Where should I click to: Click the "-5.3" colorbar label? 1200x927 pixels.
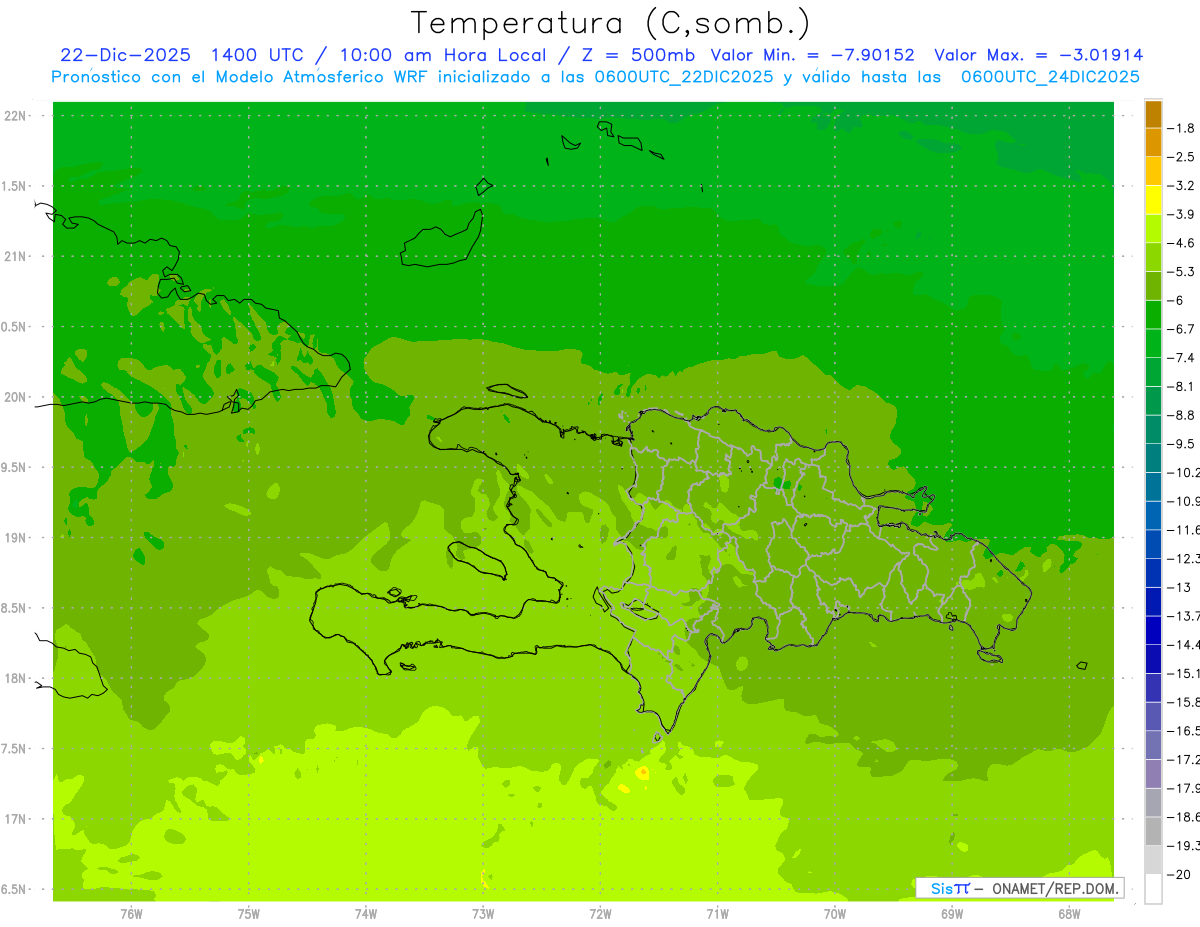point(1182,272)
